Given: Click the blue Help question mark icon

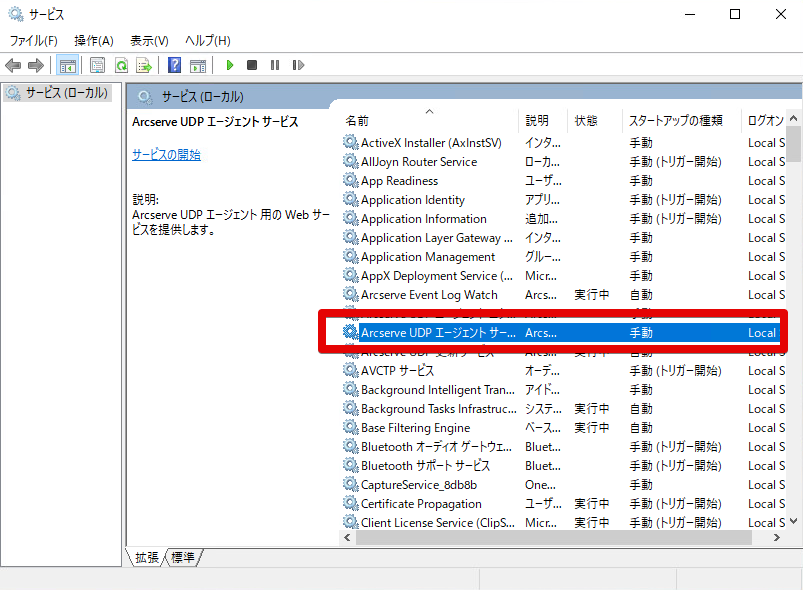Looking at the screenshot, I should click(174, 65).
